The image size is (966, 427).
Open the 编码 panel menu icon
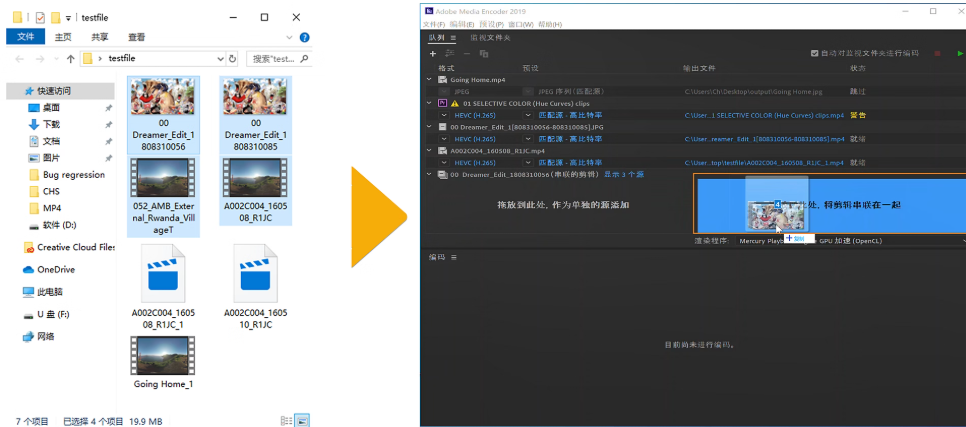click(453, 257)
